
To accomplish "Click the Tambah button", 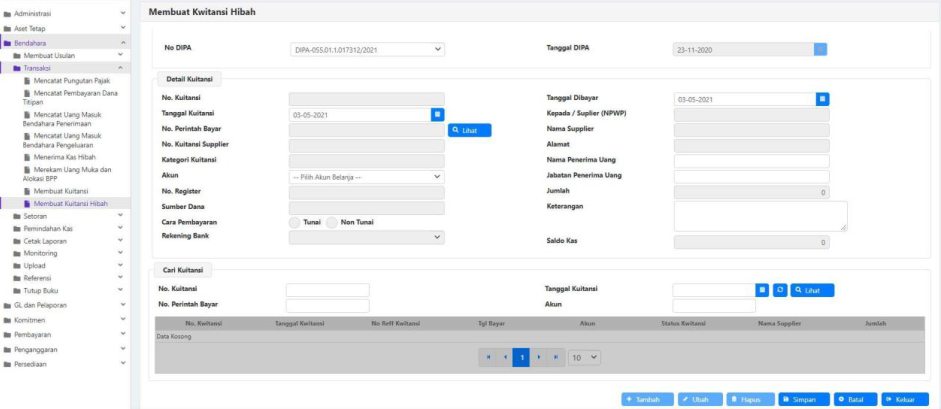I will tap(647, 399).
